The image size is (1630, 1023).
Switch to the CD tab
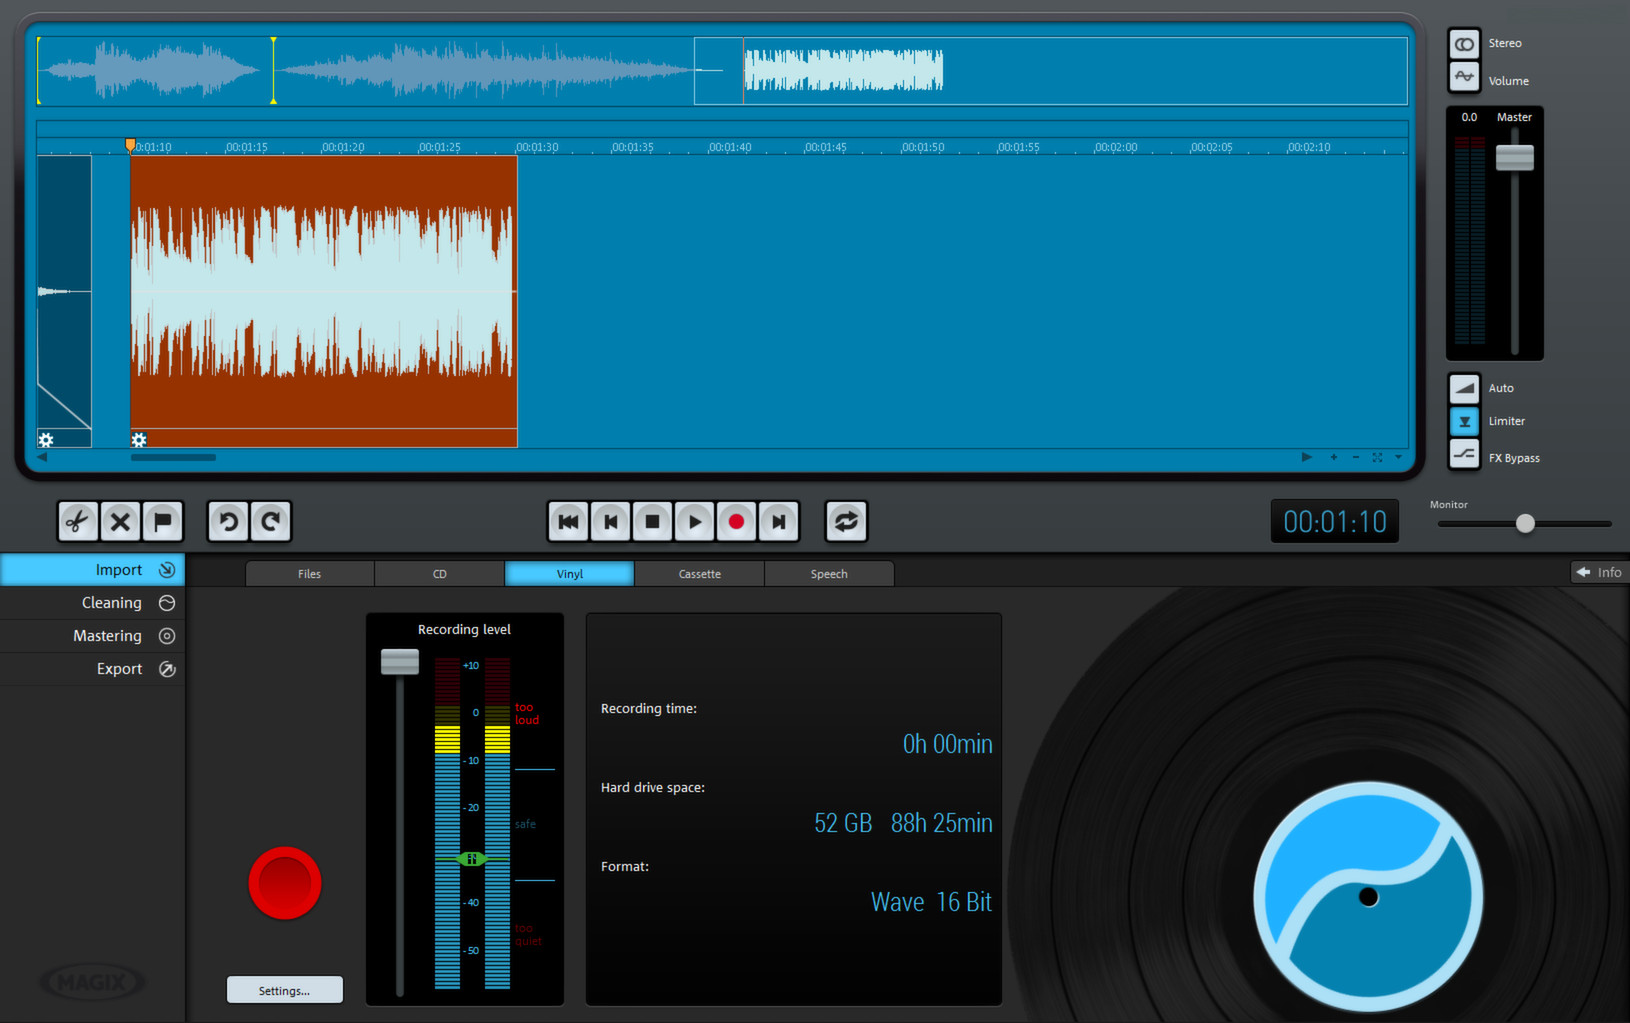pos(440,574)
